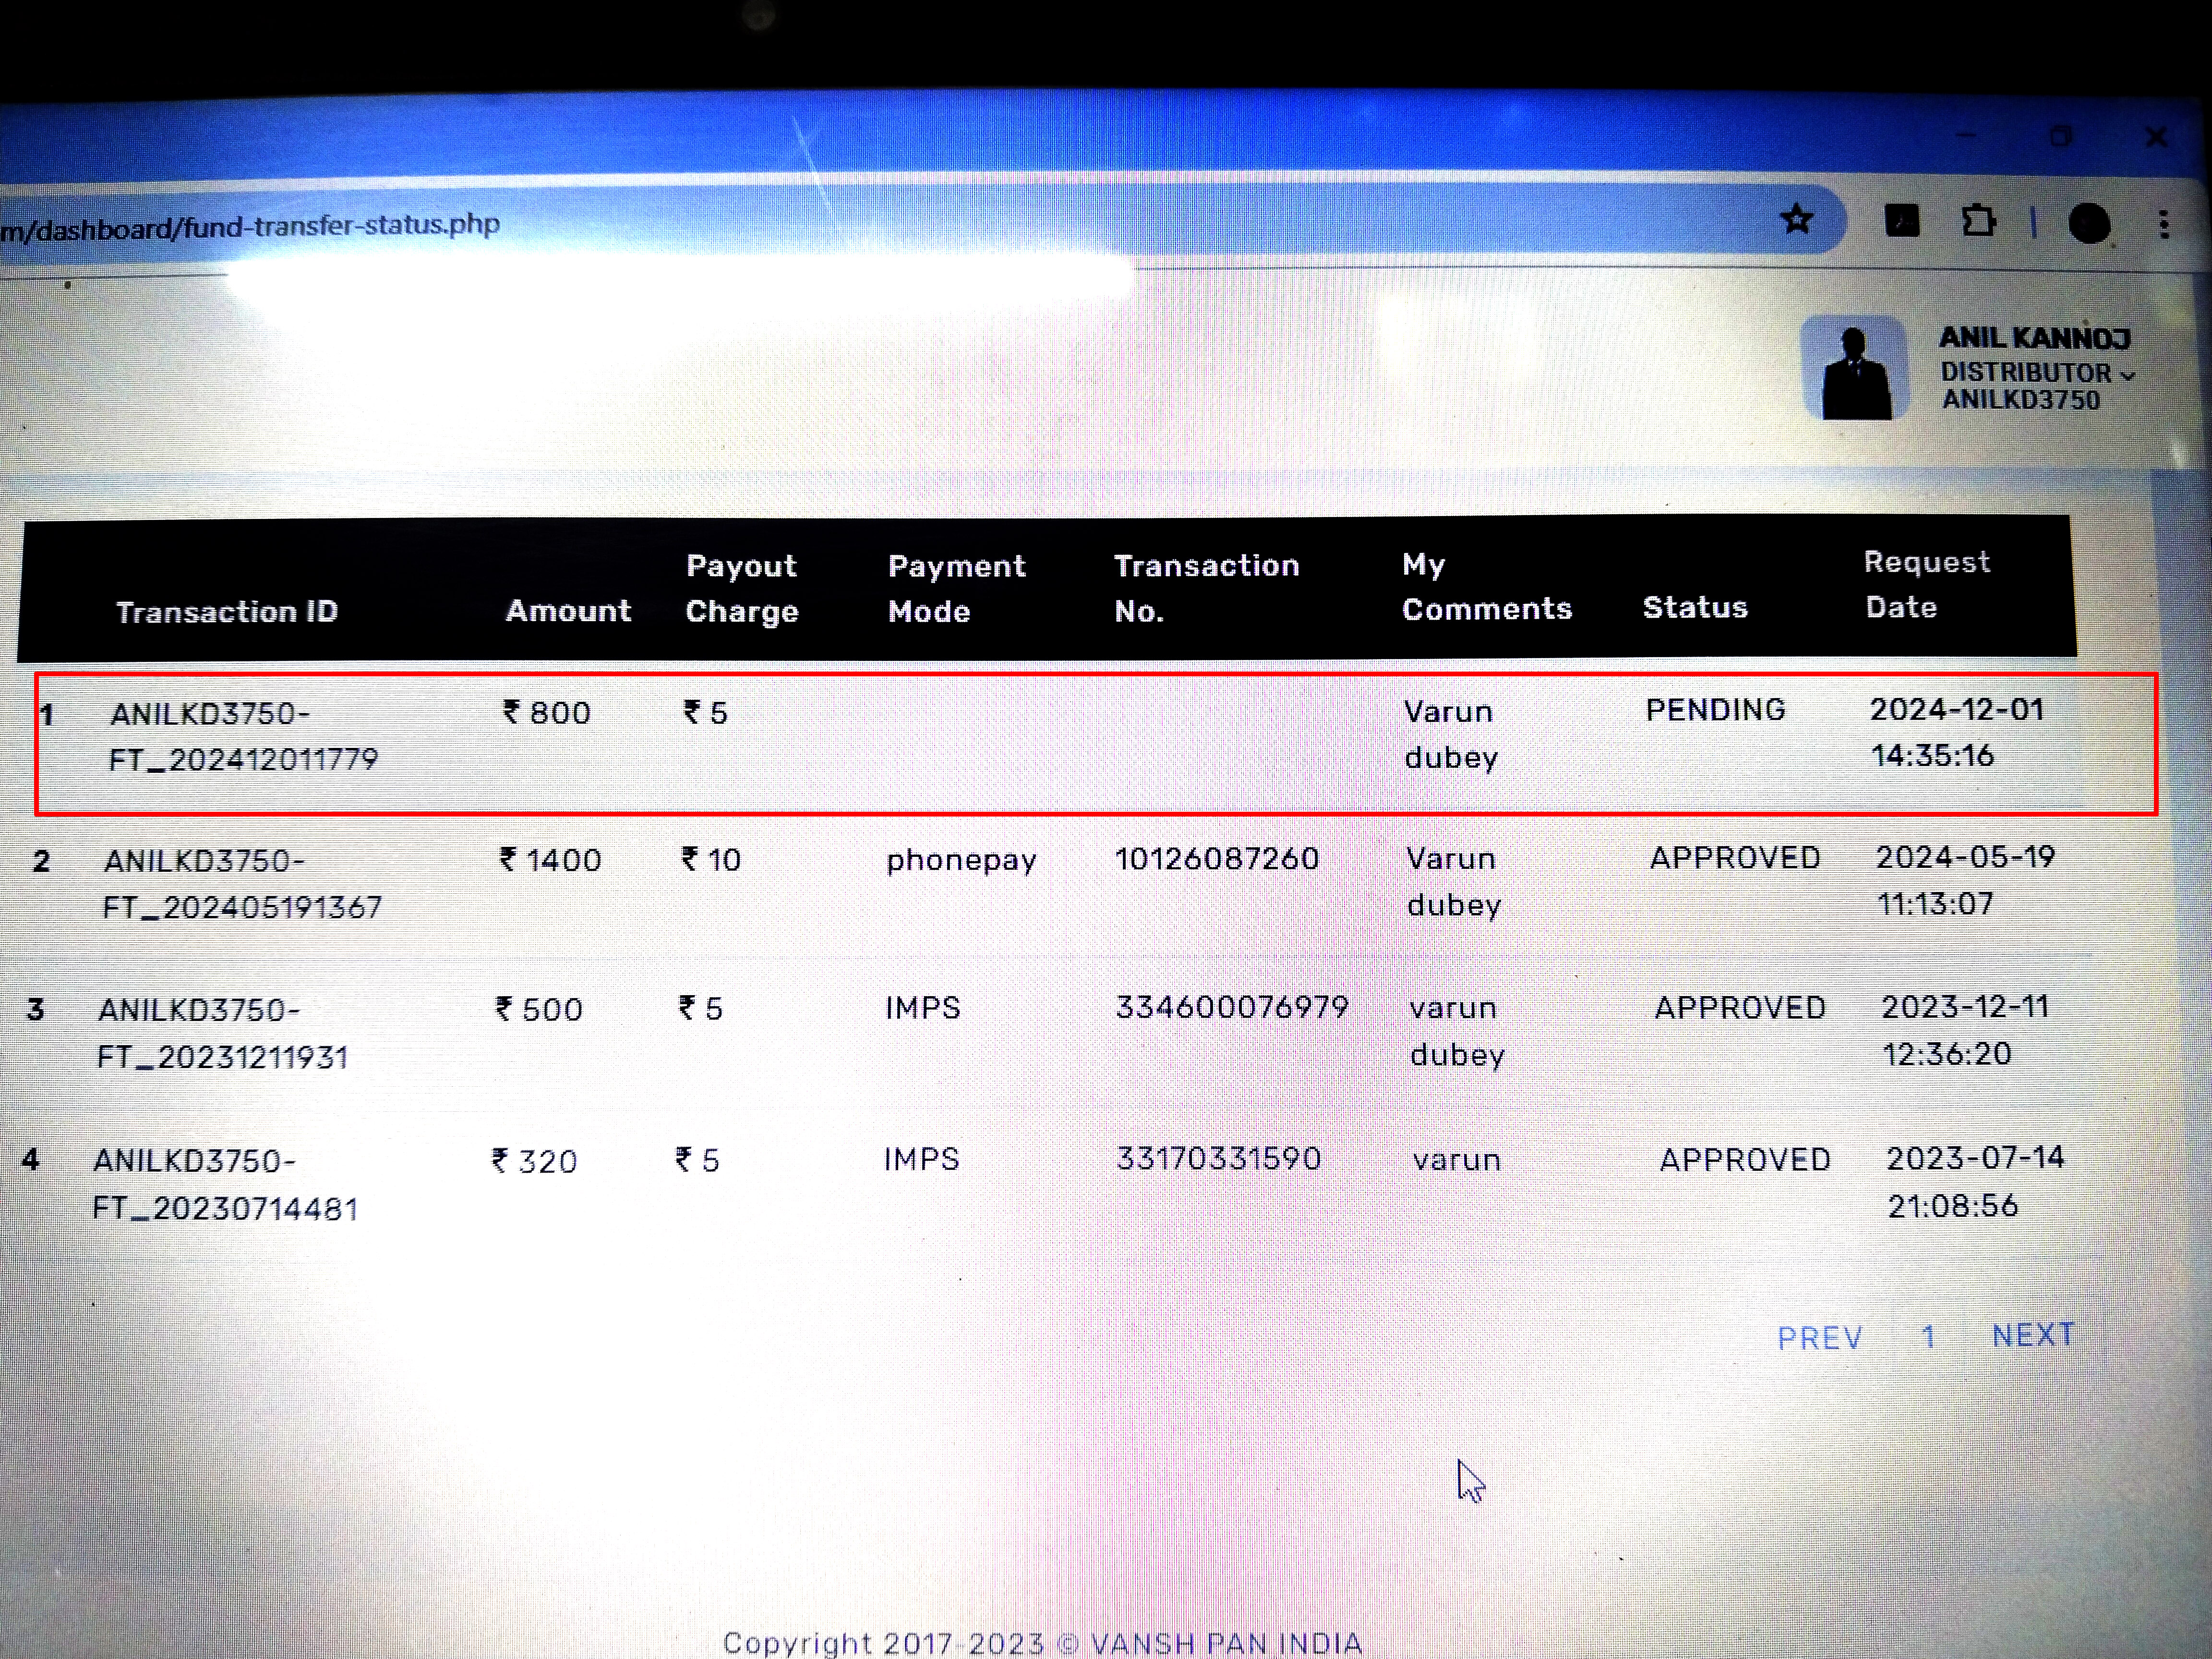
Task: Close the browser window with X
Action: coord(2156,137)
